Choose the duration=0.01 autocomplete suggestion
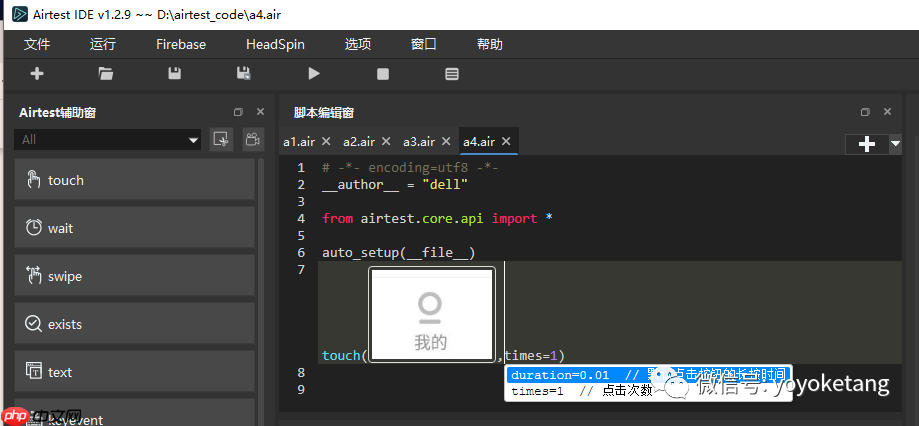 pyautogui.click(x=648, y=375)
